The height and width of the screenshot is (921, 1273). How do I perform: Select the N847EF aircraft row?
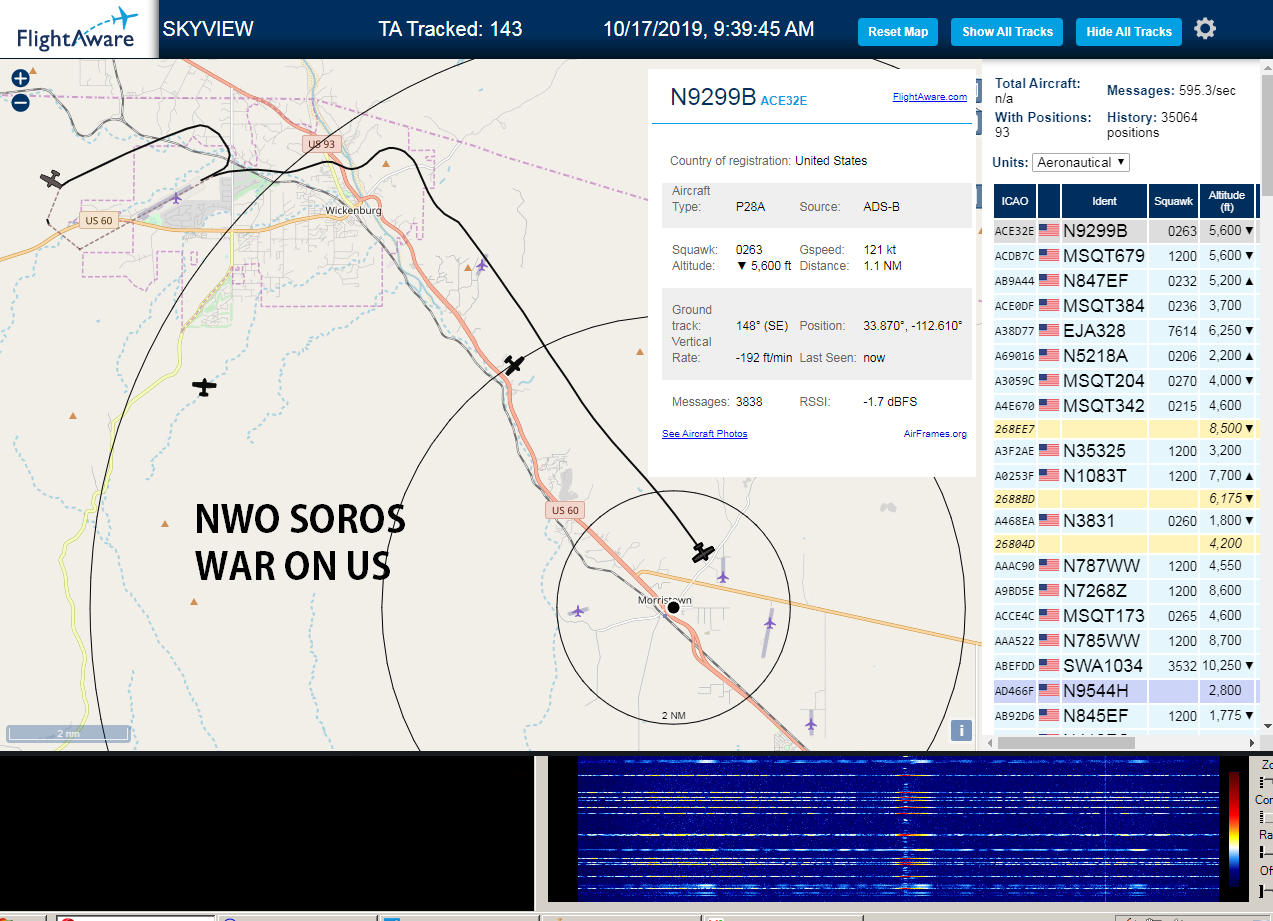pyautogui.click(x=1125, y=280)
